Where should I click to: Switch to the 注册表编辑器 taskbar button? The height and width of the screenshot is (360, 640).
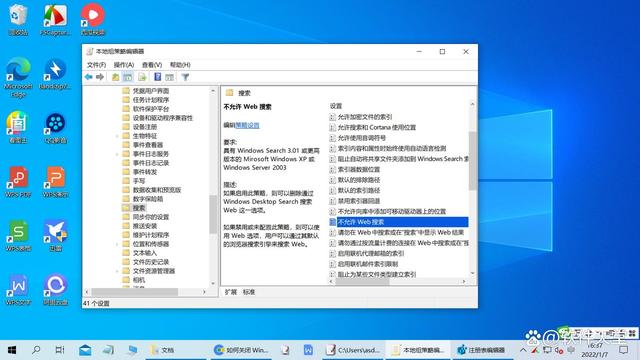tap(482, 350)
